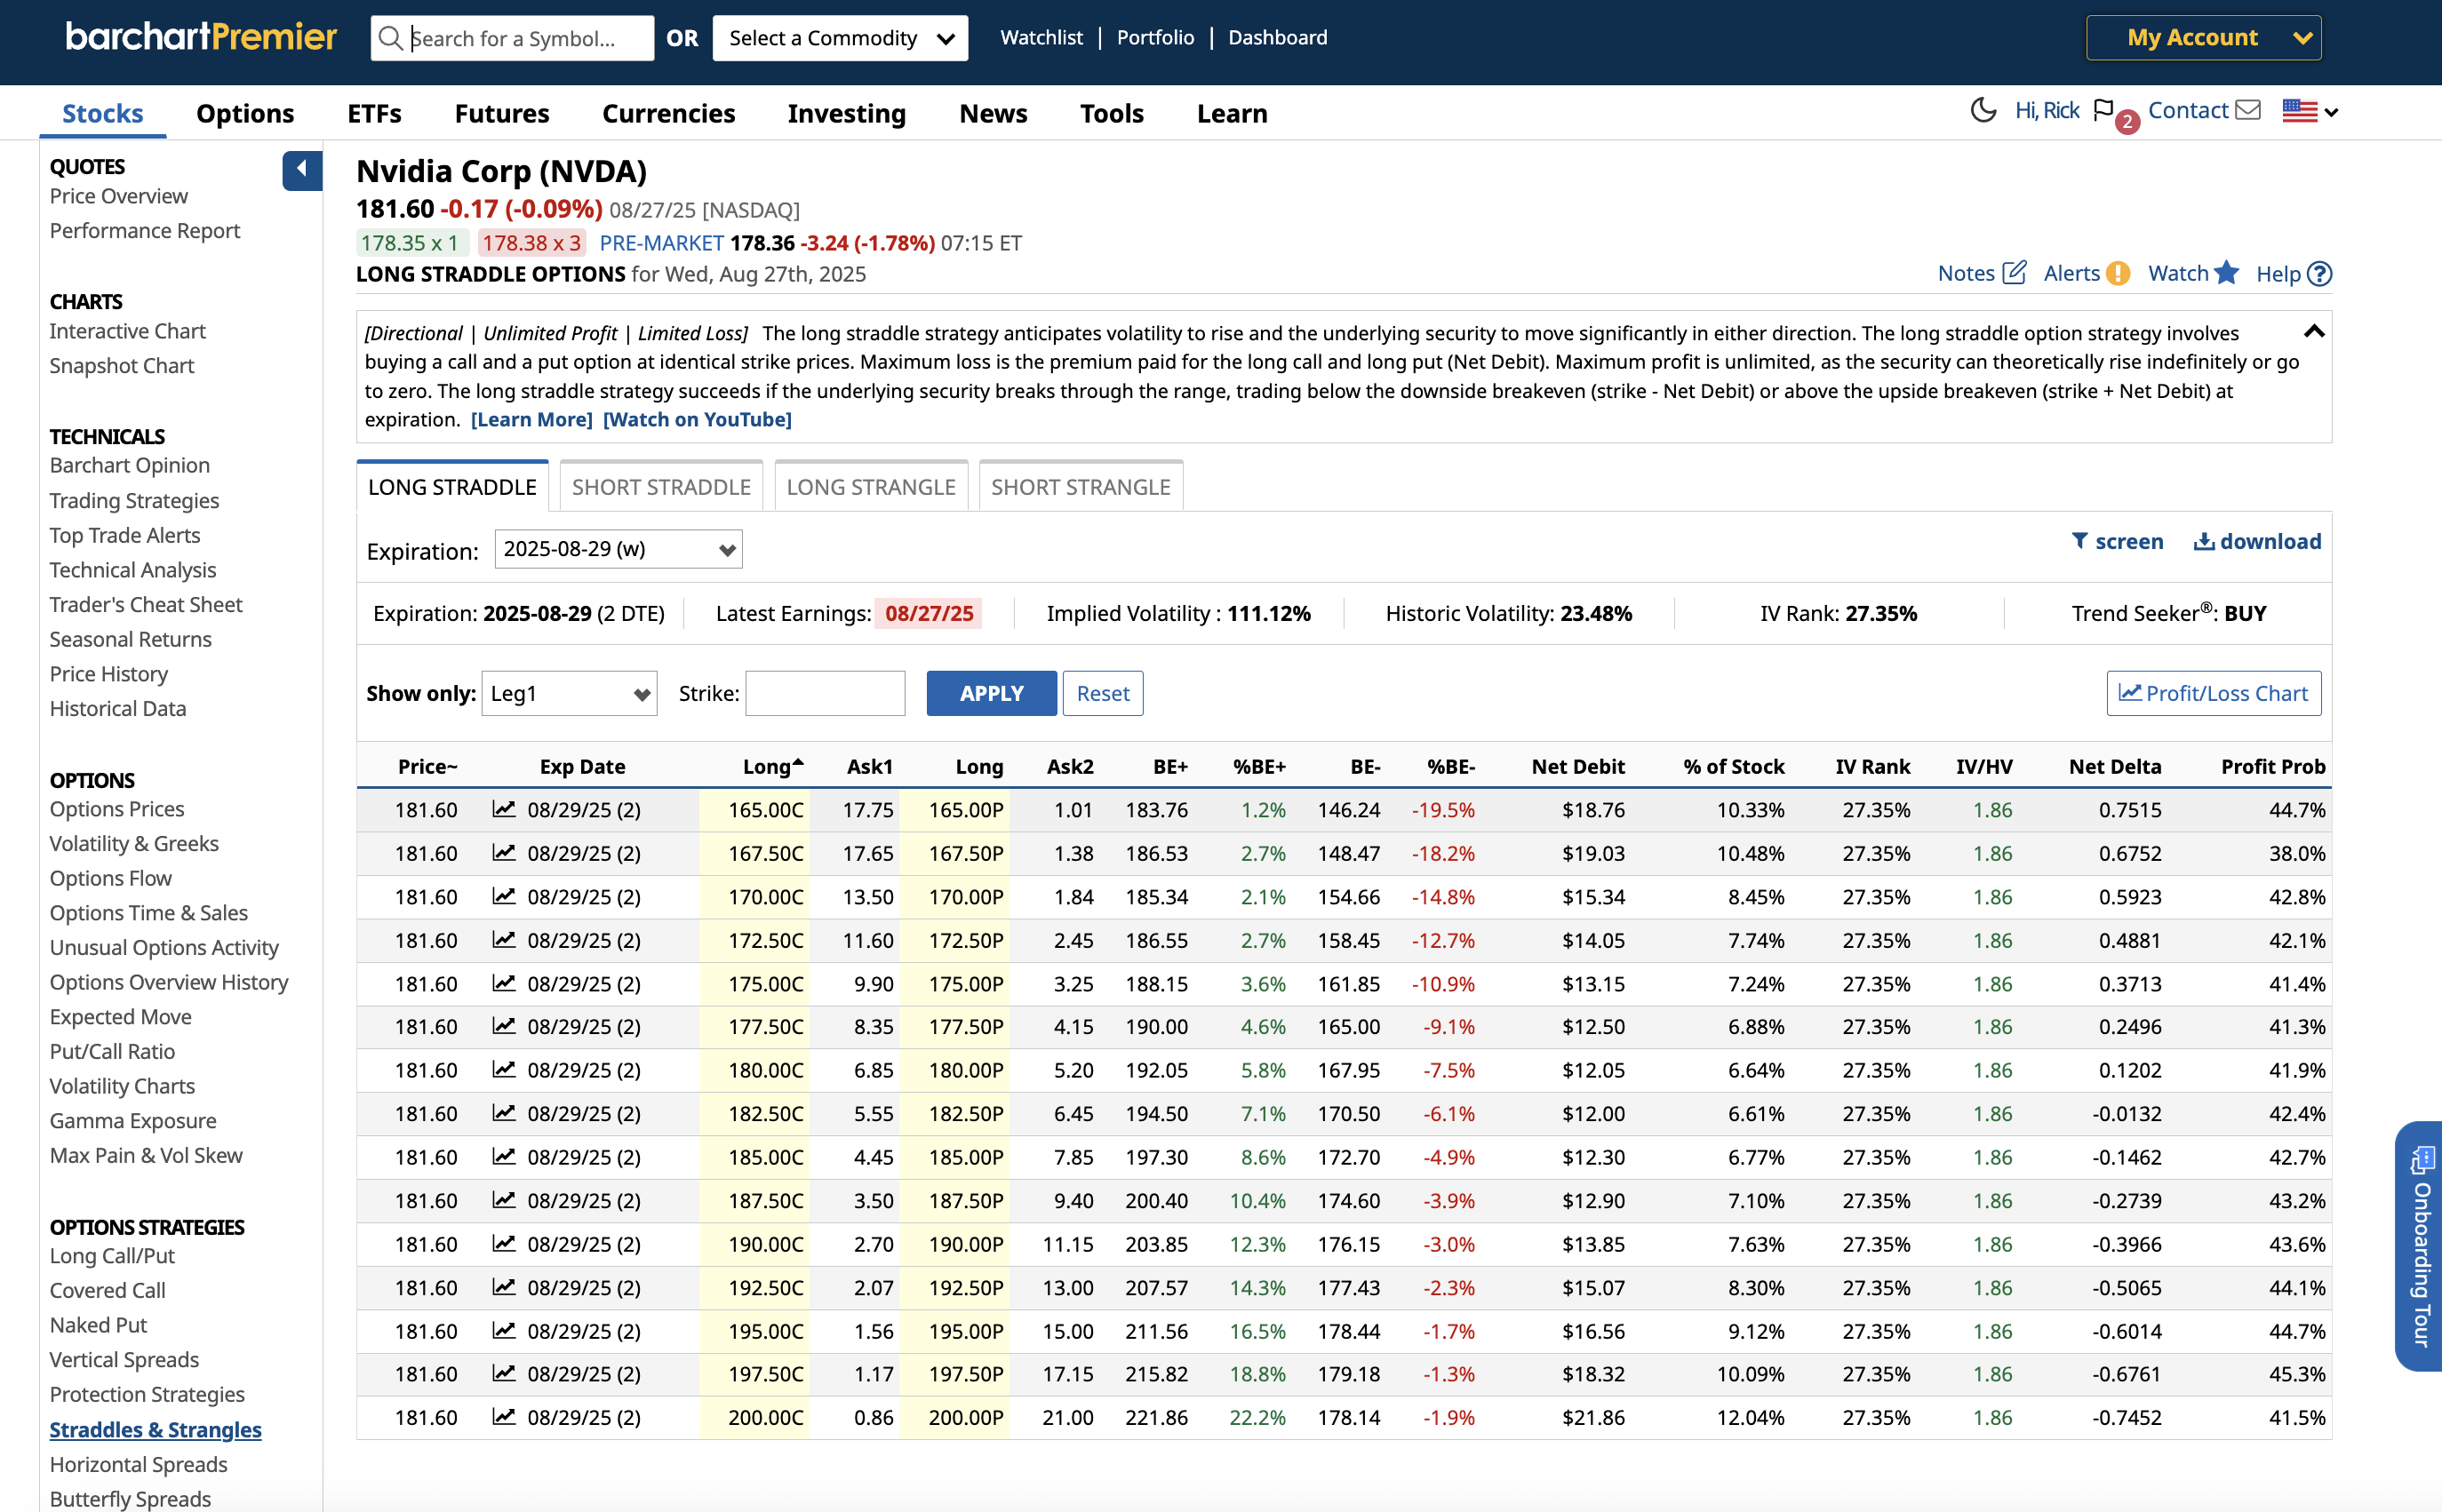Open Unusual Options Activity sidebar link

click(x=164, y=947)
